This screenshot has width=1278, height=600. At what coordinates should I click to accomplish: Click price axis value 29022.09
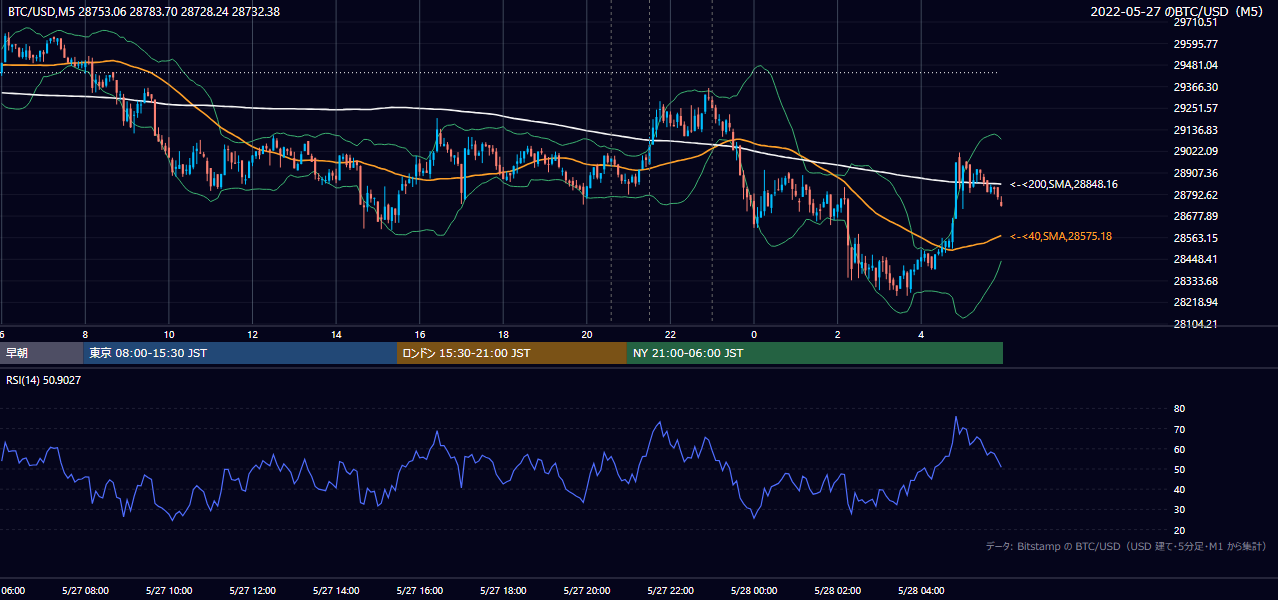(x=1195, y=151)
